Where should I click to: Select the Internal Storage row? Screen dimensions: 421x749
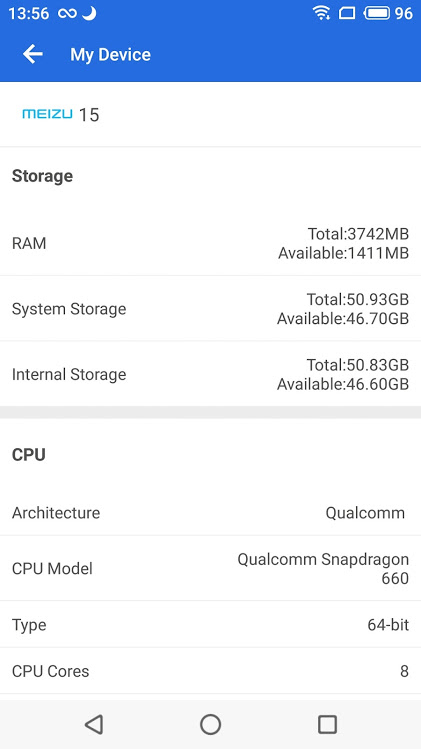(210, 374)
